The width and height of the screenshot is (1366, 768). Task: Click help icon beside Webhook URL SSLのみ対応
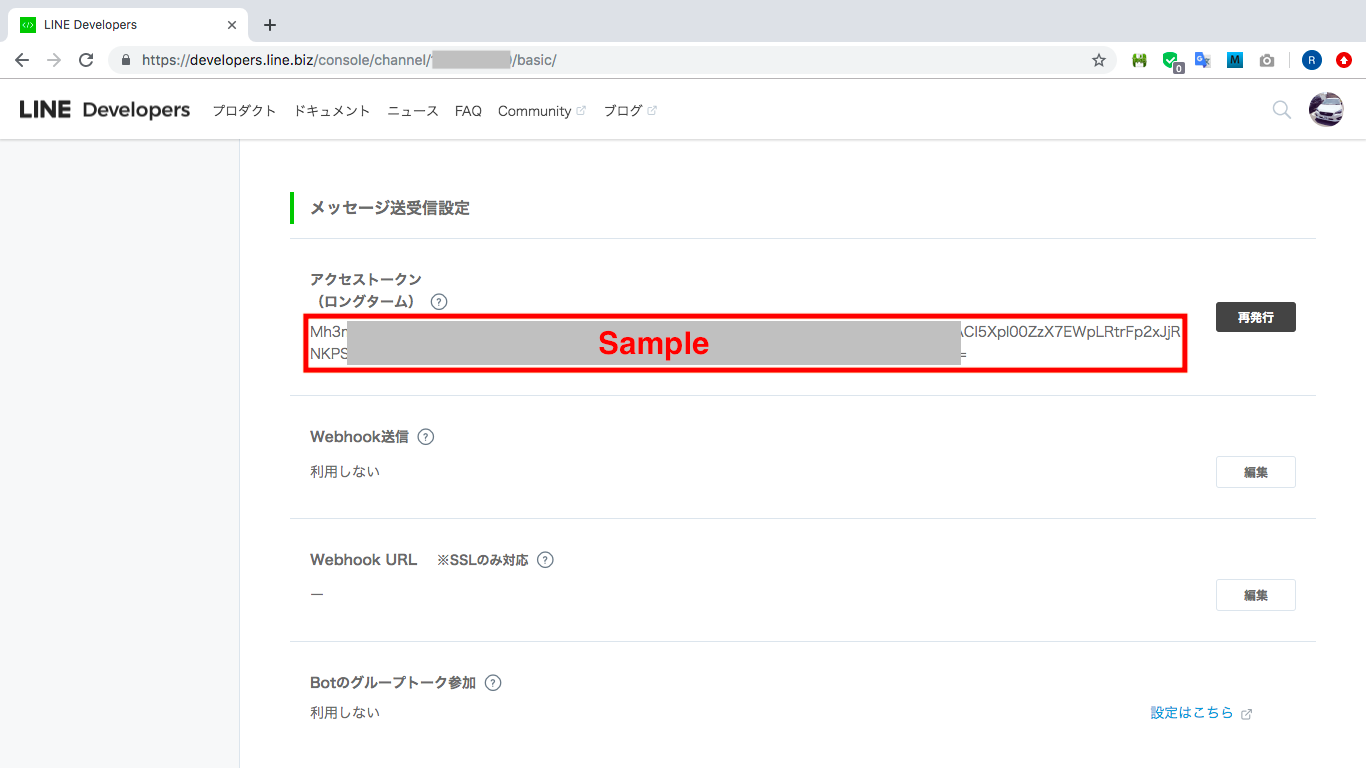tap(545, 560)
